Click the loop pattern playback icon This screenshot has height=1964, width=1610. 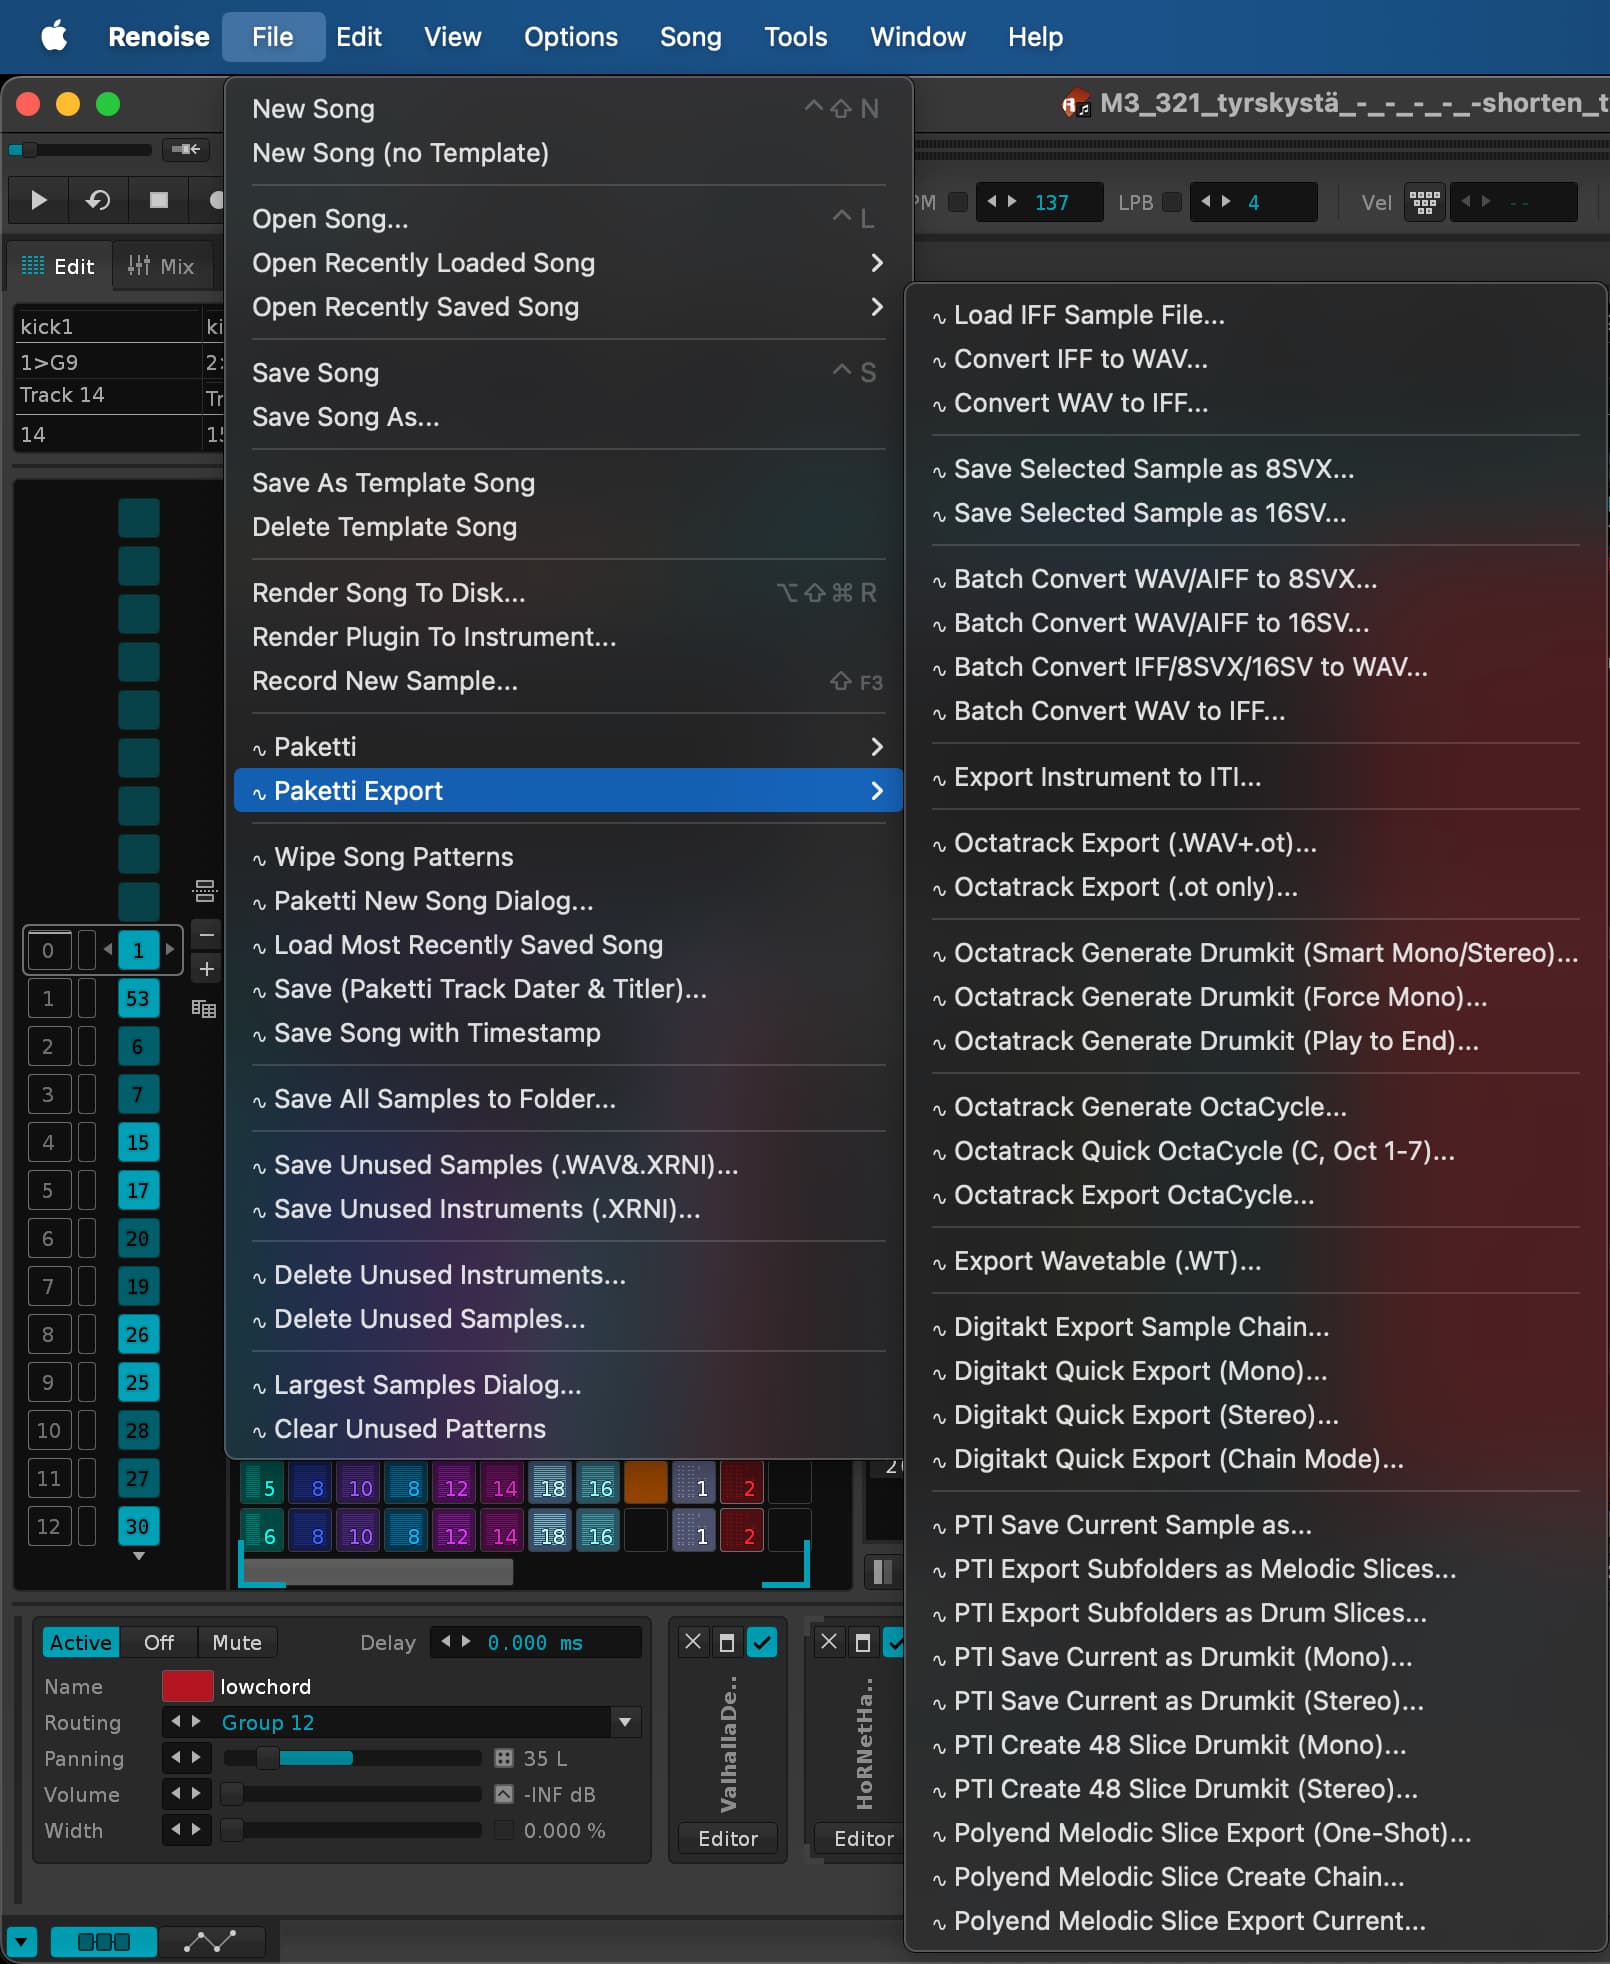pyautogui.click(x=98, y=200)
